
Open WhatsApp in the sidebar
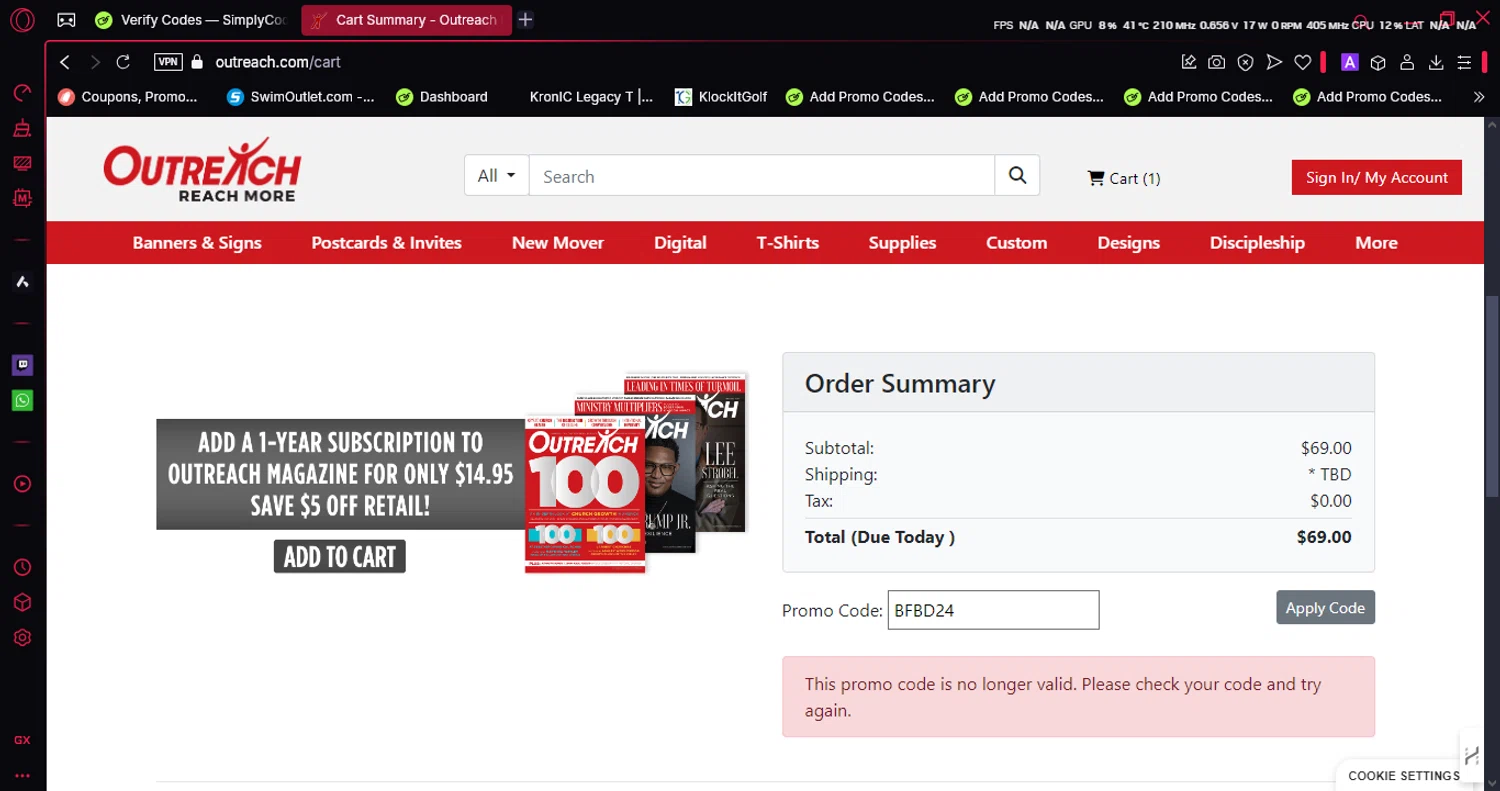(x=22, y=400)
